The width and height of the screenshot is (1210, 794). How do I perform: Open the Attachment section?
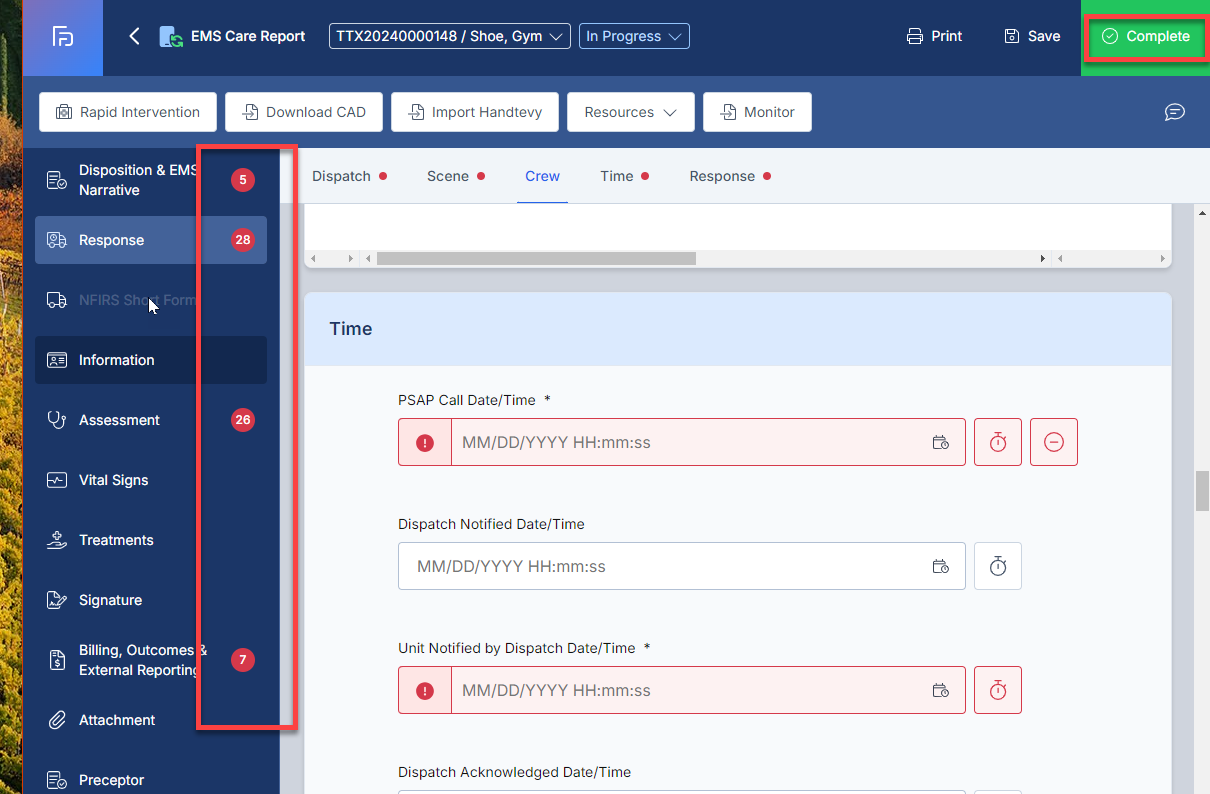point(150,720)
